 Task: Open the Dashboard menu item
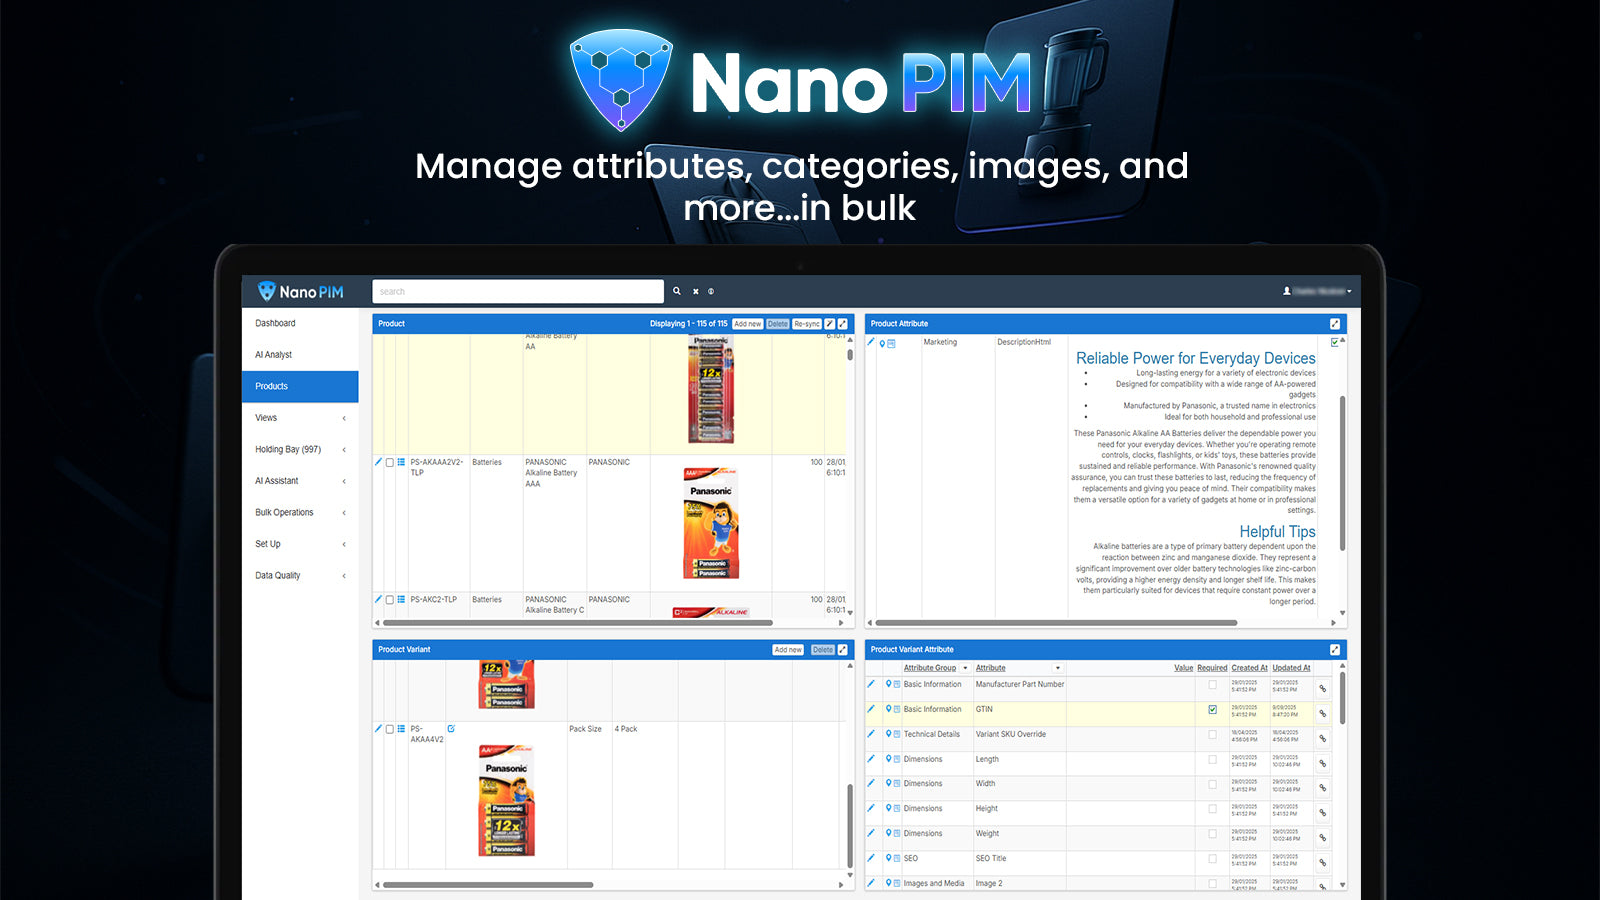[300, 323]
